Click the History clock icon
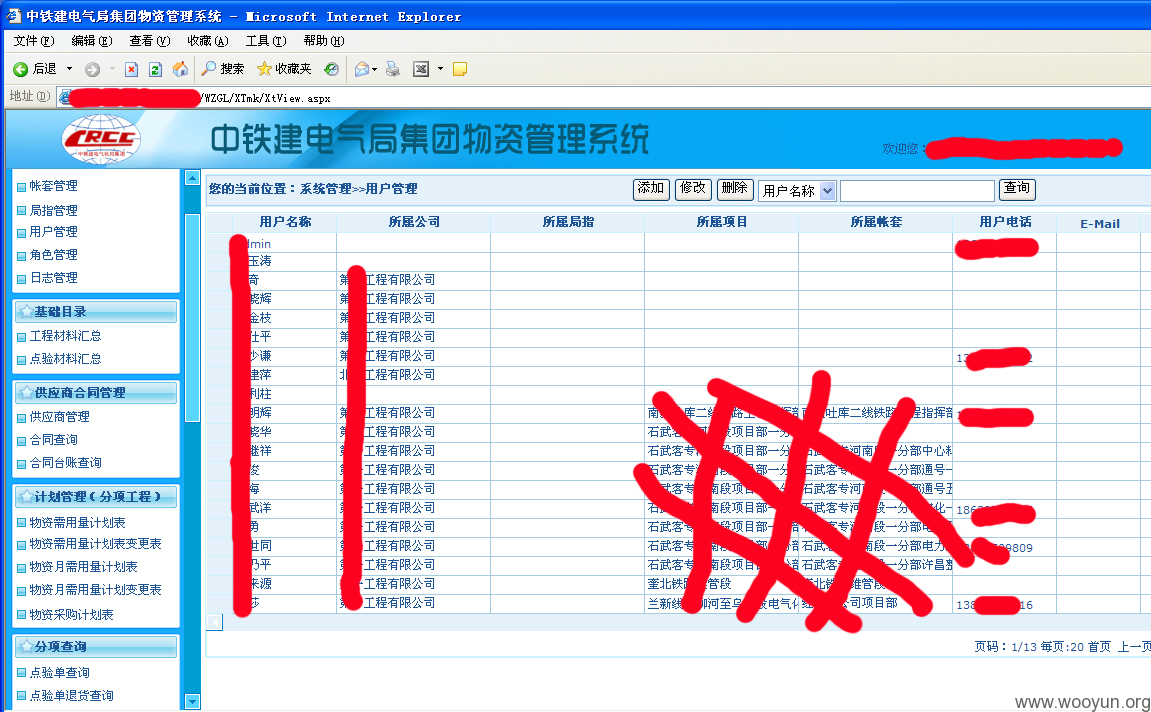The image size is (1151, 712). pos(332,69)
